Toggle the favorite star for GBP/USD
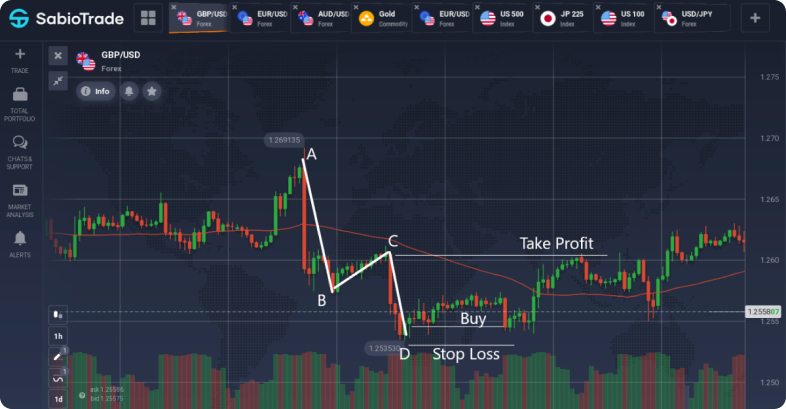This screenshot has width=786, height=409. click(x=152, y=91)
